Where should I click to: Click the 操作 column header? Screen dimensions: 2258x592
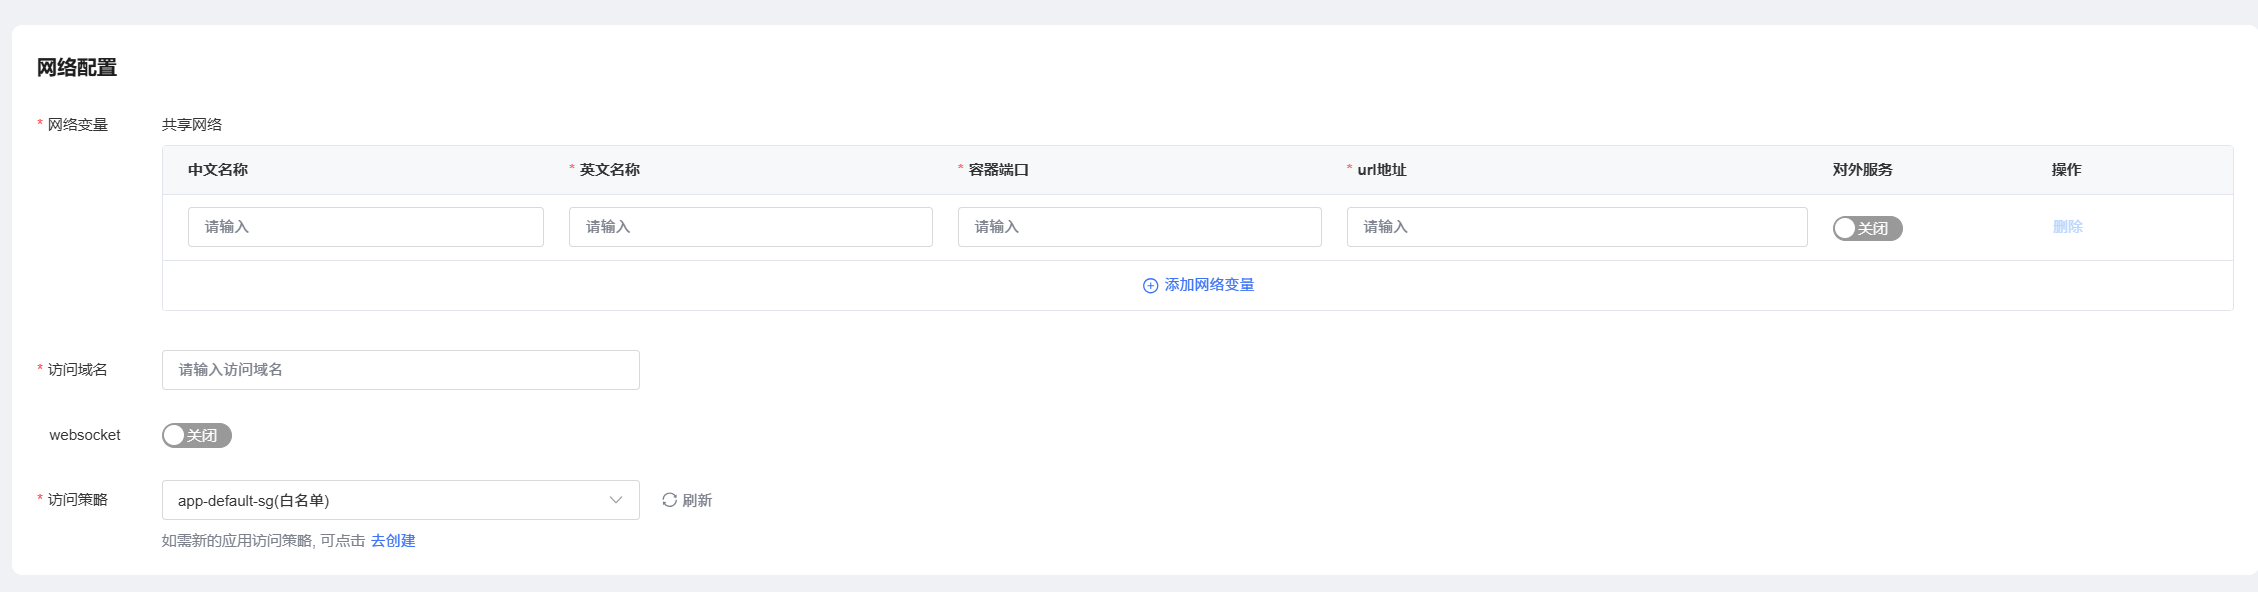pos(2066,170)
